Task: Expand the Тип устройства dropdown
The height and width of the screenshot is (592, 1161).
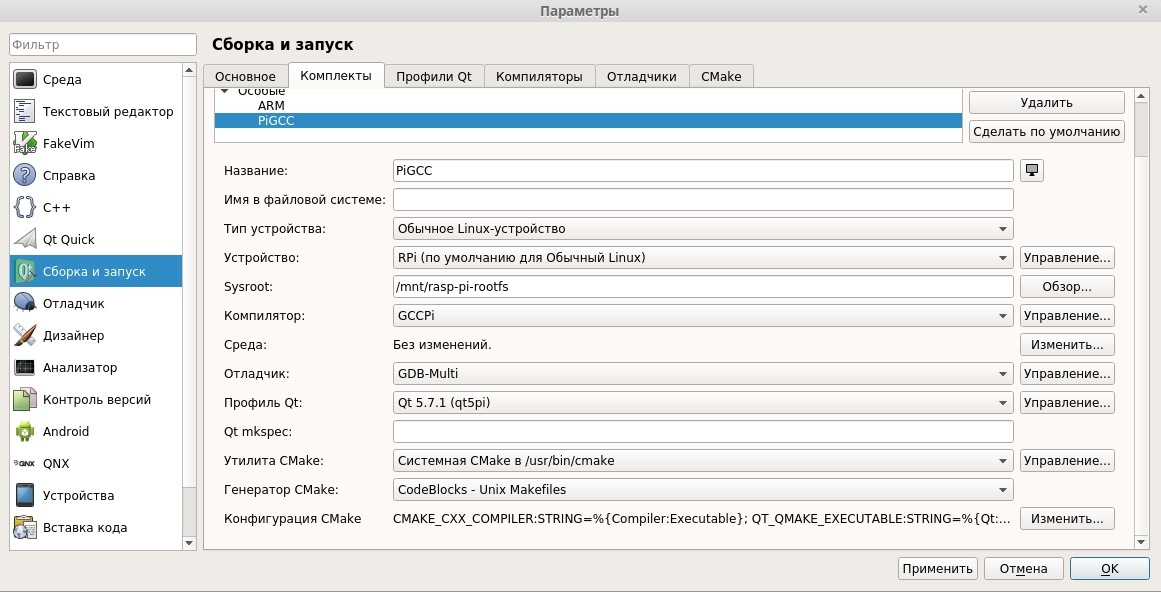Action: click(x=703, y=229)
